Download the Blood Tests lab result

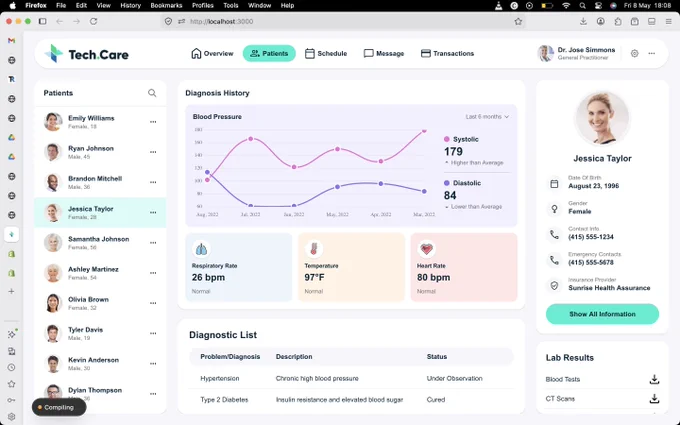point(654,379)
